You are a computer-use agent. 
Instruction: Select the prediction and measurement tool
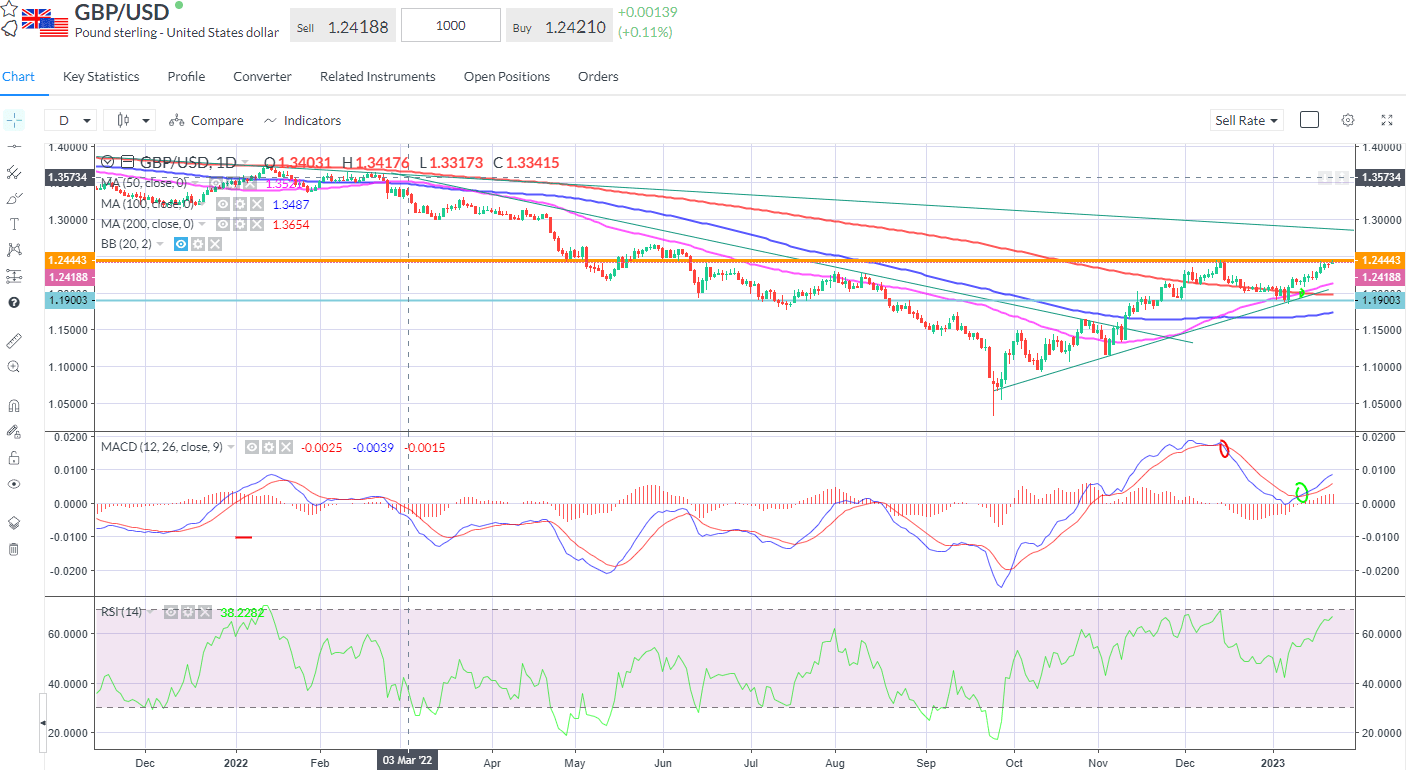click(x=14, y=276)
